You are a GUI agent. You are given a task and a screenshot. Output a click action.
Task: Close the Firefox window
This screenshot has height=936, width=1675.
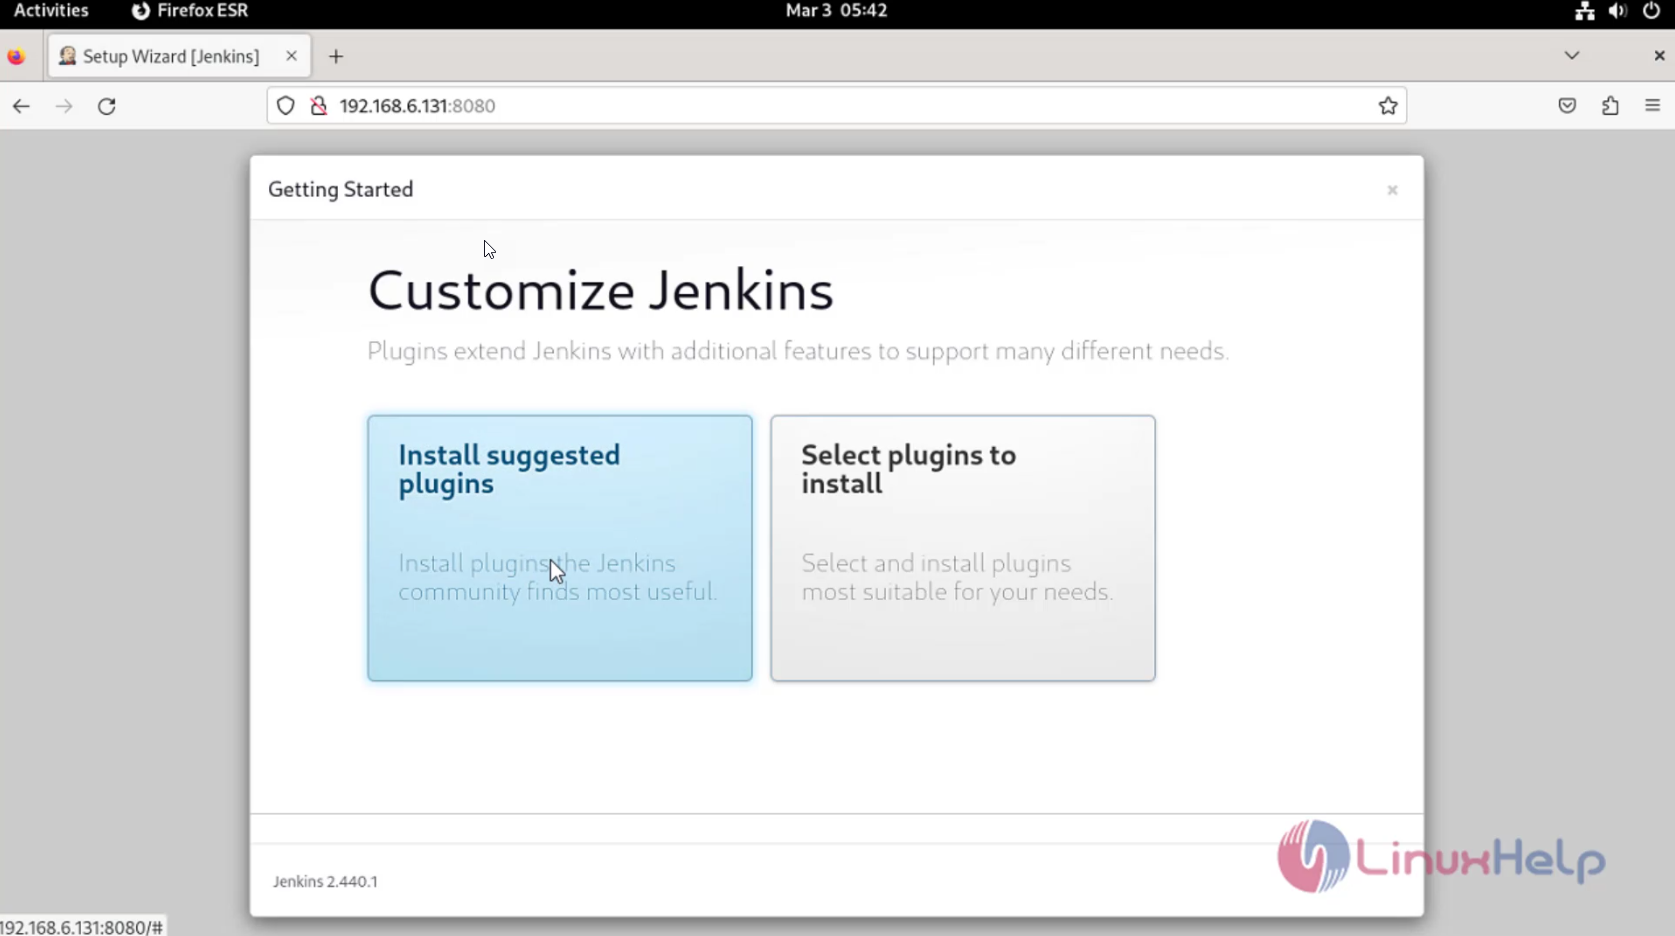(1659, 56)
